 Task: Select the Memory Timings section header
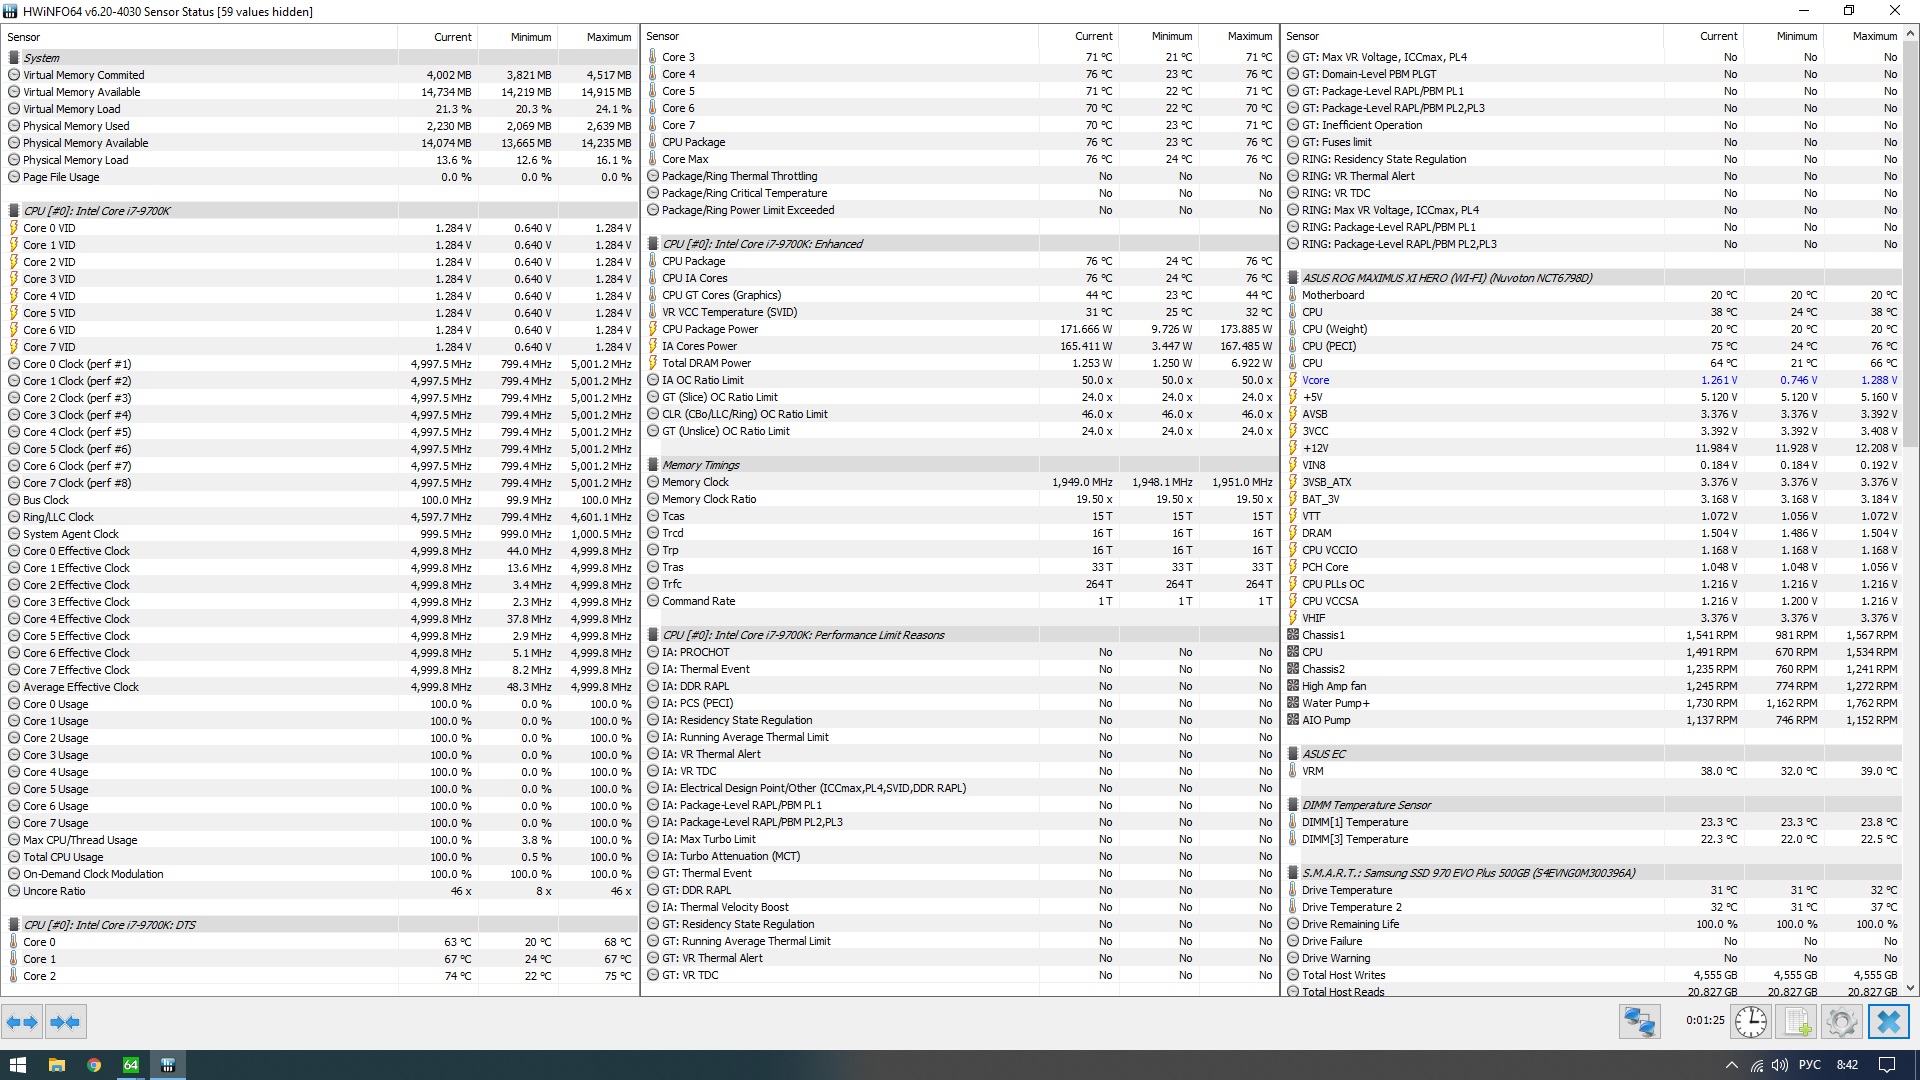[x=700, y=465]
